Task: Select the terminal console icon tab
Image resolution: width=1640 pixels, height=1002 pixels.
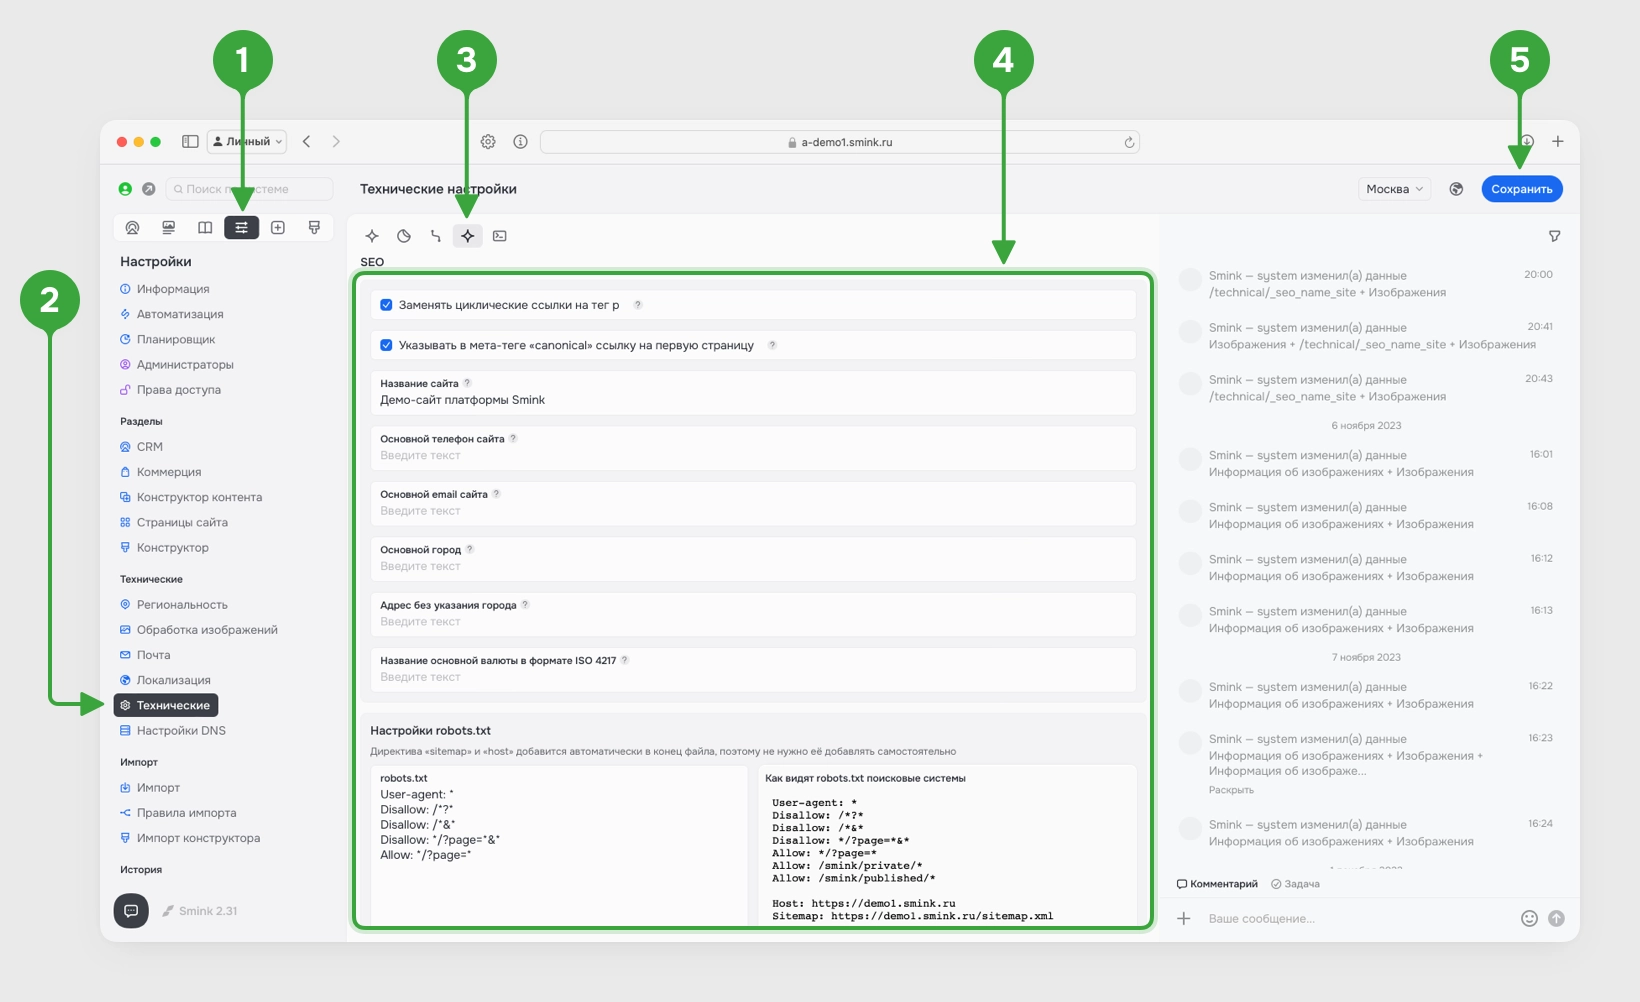Action: coord(500,236)
